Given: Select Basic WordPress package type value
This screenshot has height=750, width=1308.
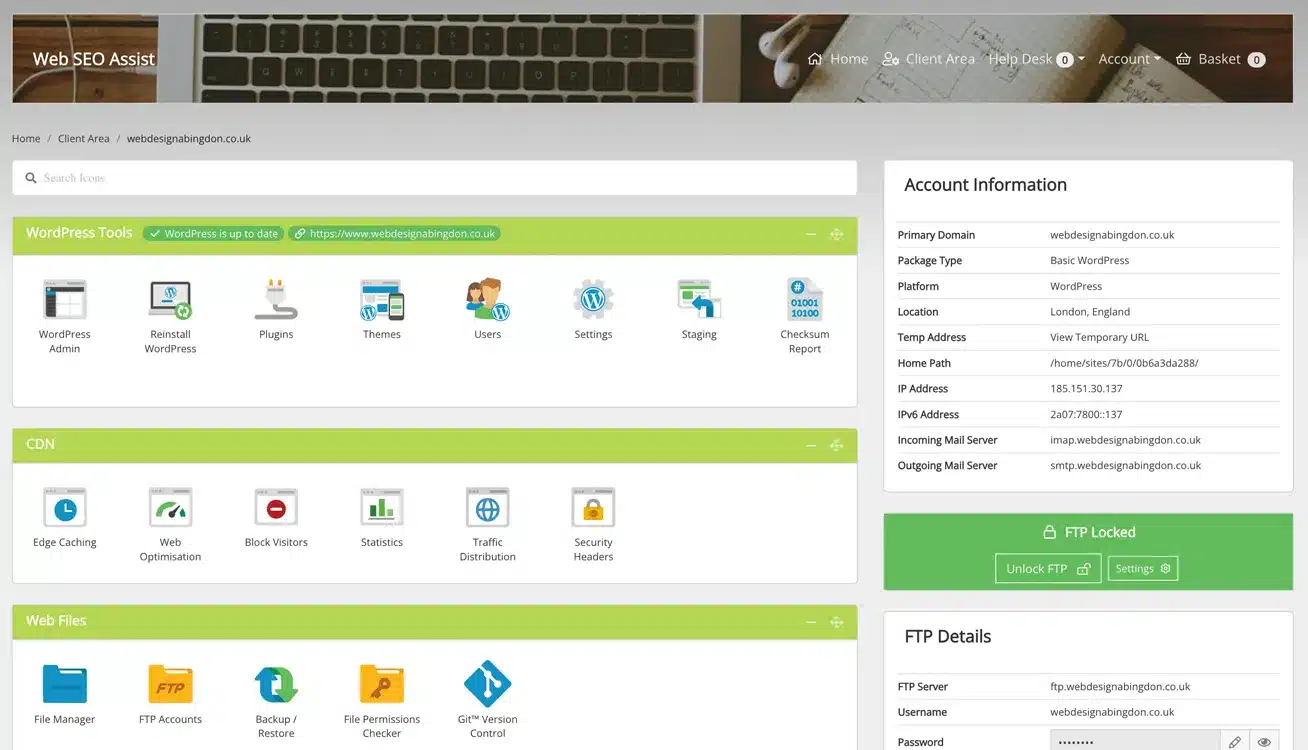Looking at the screenshot, I should [x=1089, y=261].
